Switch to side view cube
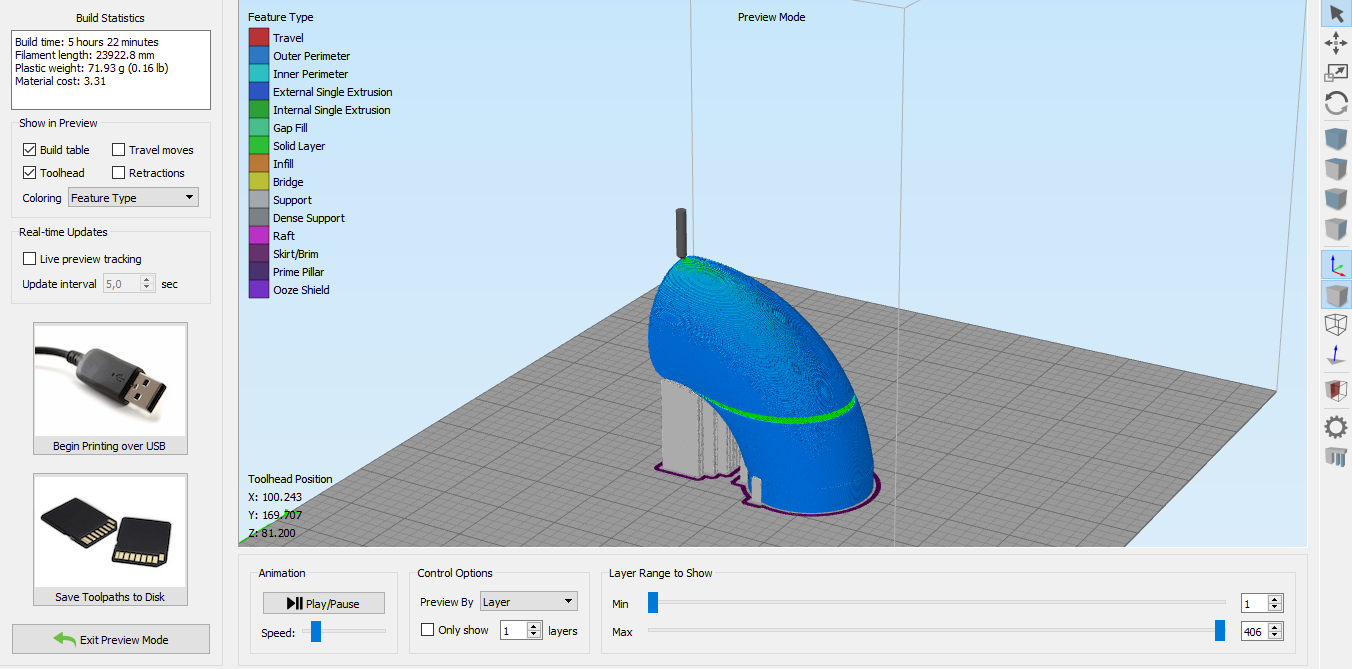1352x669 pixels. (x=1336, y=229)
